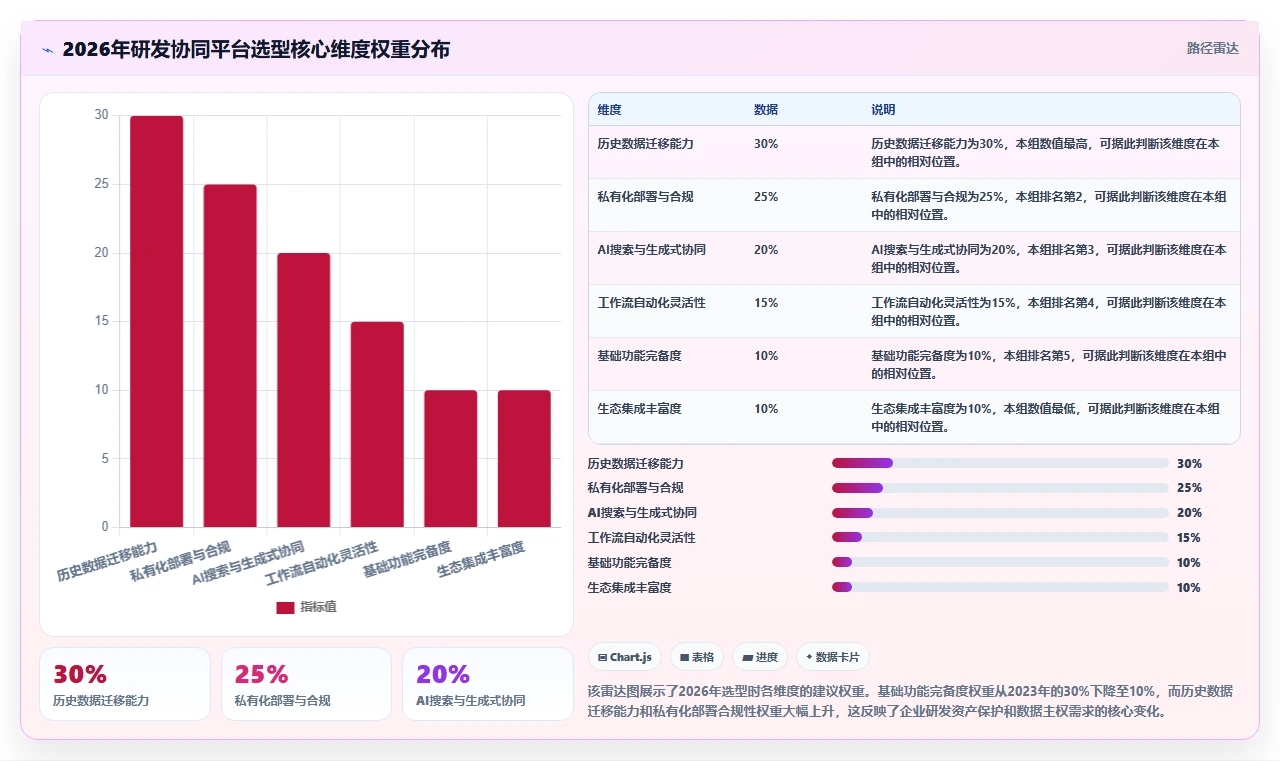Click the y-axis label 30 on the chart
This screenshot has height=761, width=1280.
(x=101, y=115)
